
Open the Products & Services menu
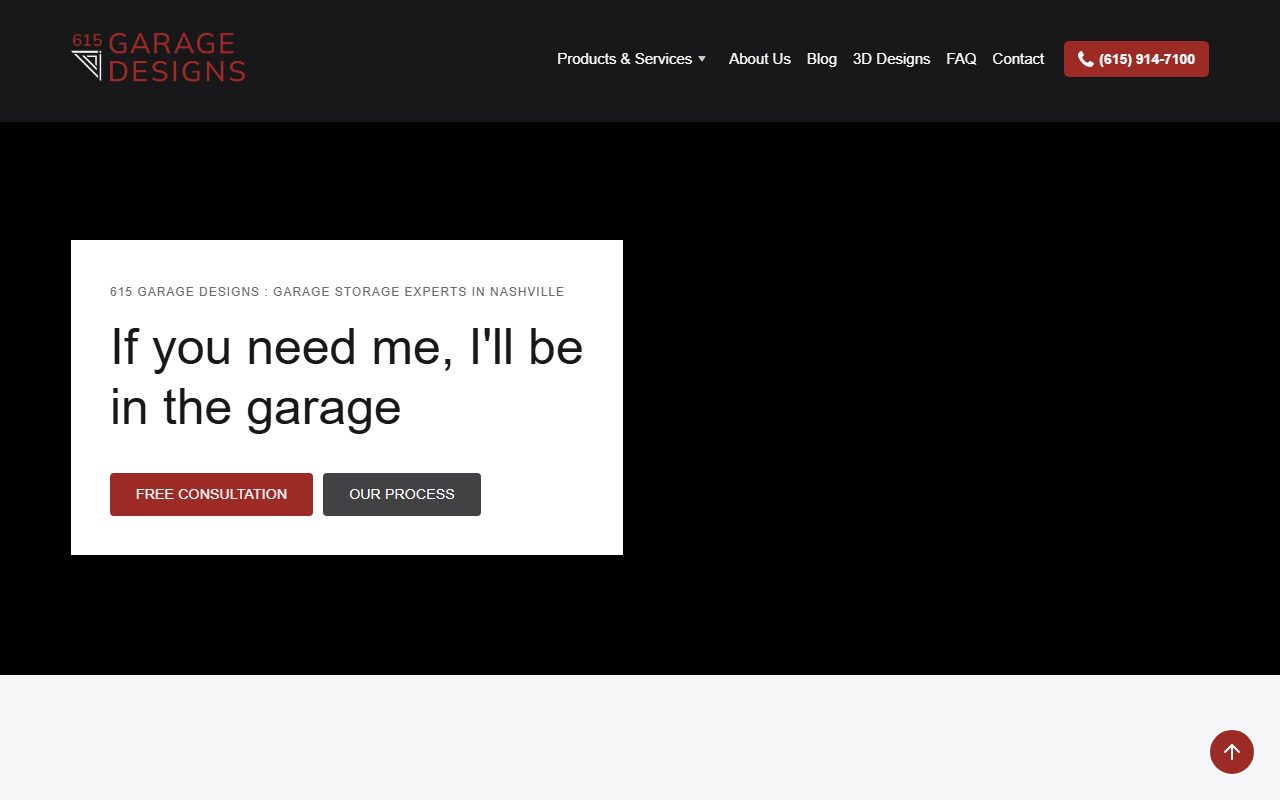[x=624, y=59]
